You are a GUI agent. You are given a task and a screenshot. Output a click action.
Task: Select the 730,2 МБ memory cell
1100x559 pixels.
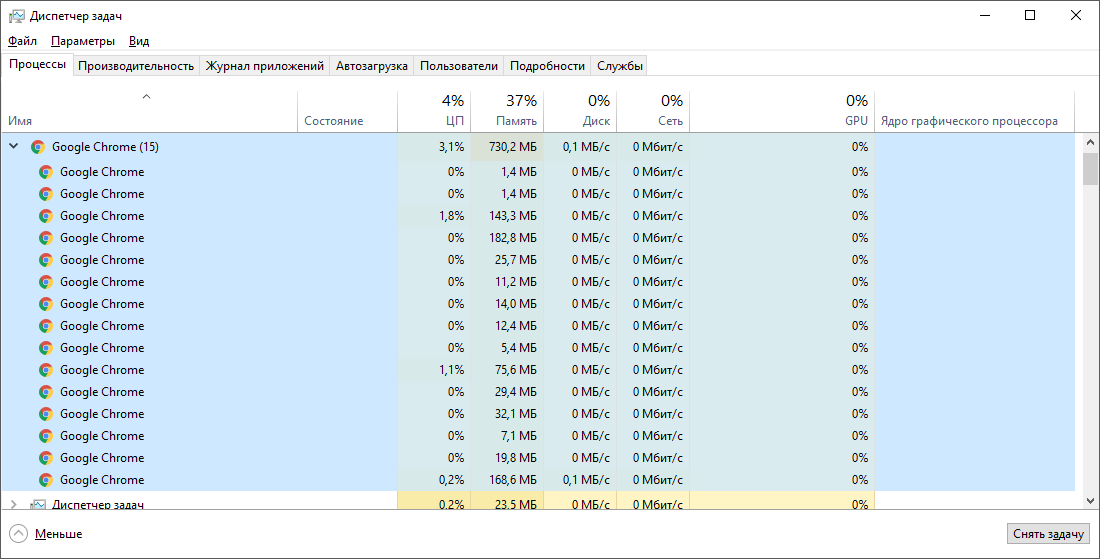tap(507, 147)
